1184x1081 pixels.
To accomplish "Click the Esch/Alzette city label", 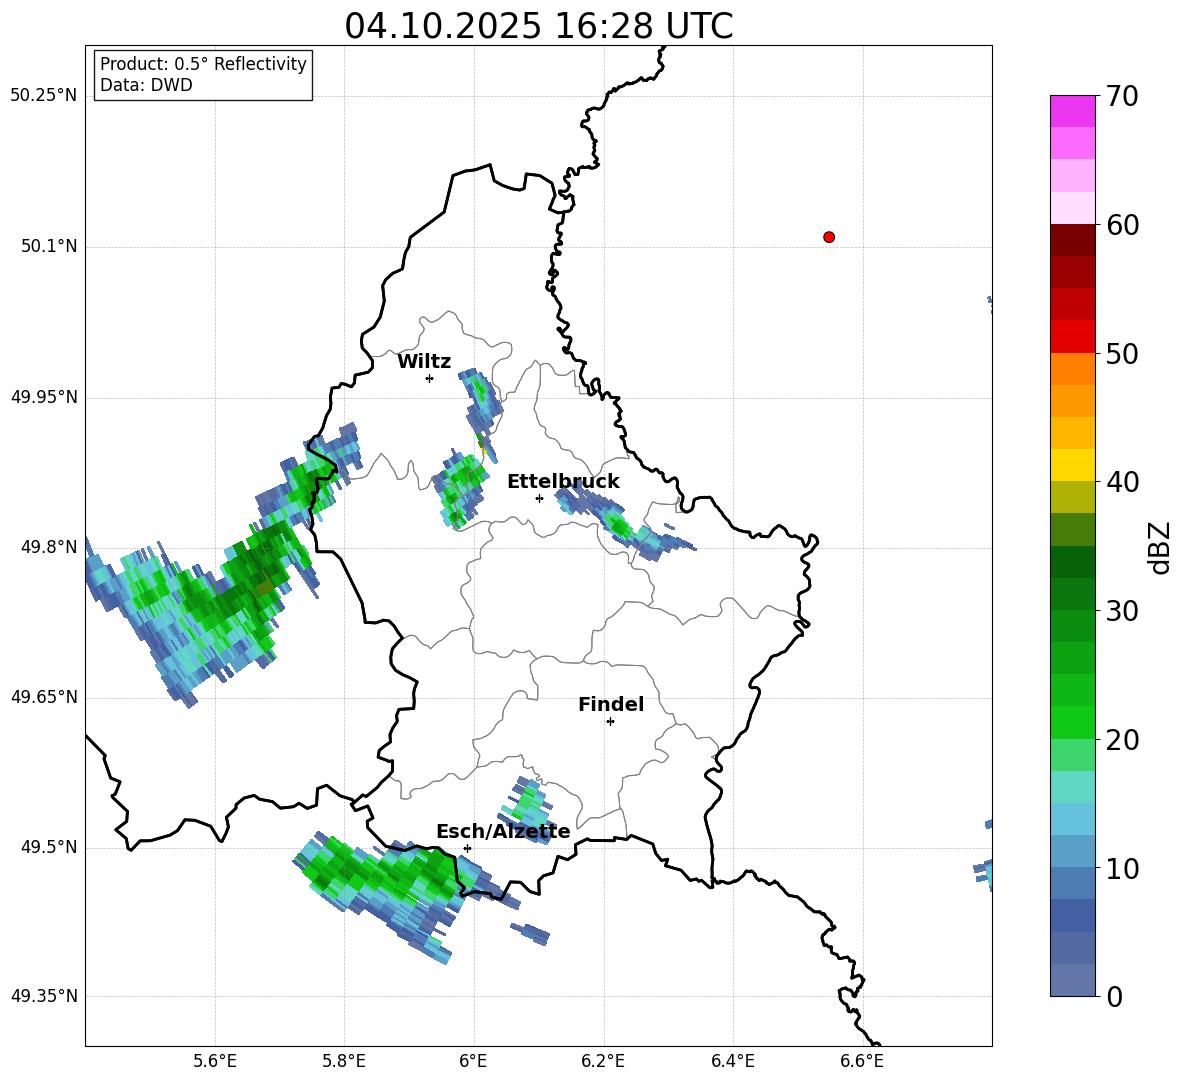I will pos(504,832).
